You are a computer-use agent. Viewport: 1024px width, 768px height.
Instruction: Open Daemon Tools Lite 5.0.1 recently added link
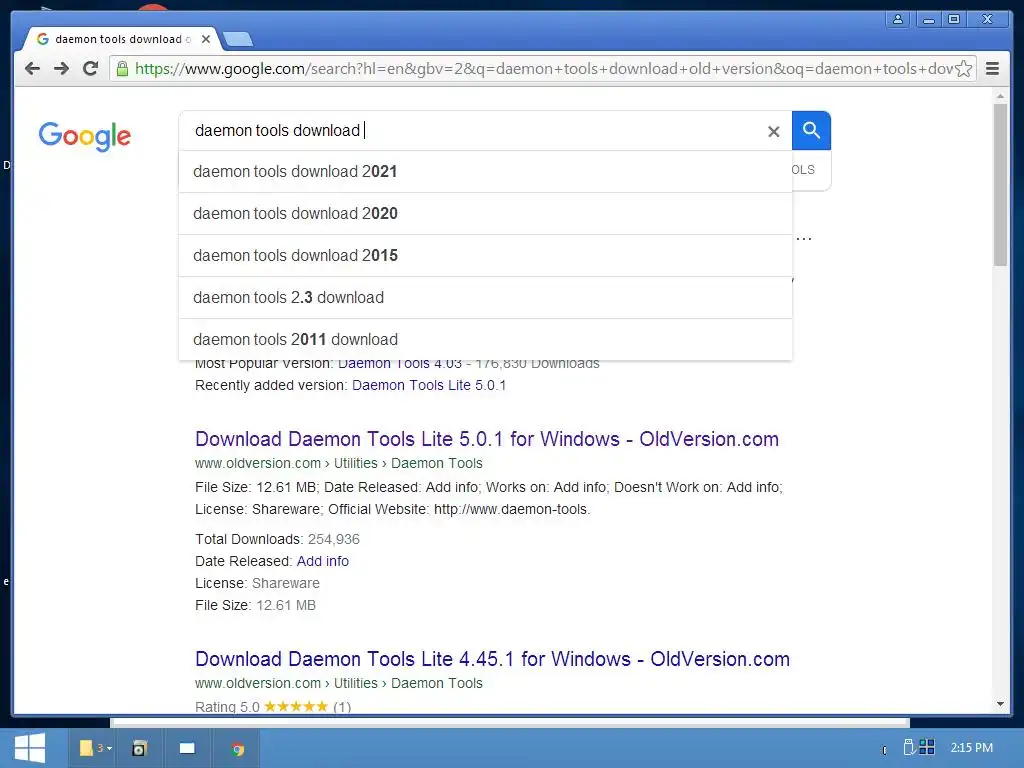(429, 385)
